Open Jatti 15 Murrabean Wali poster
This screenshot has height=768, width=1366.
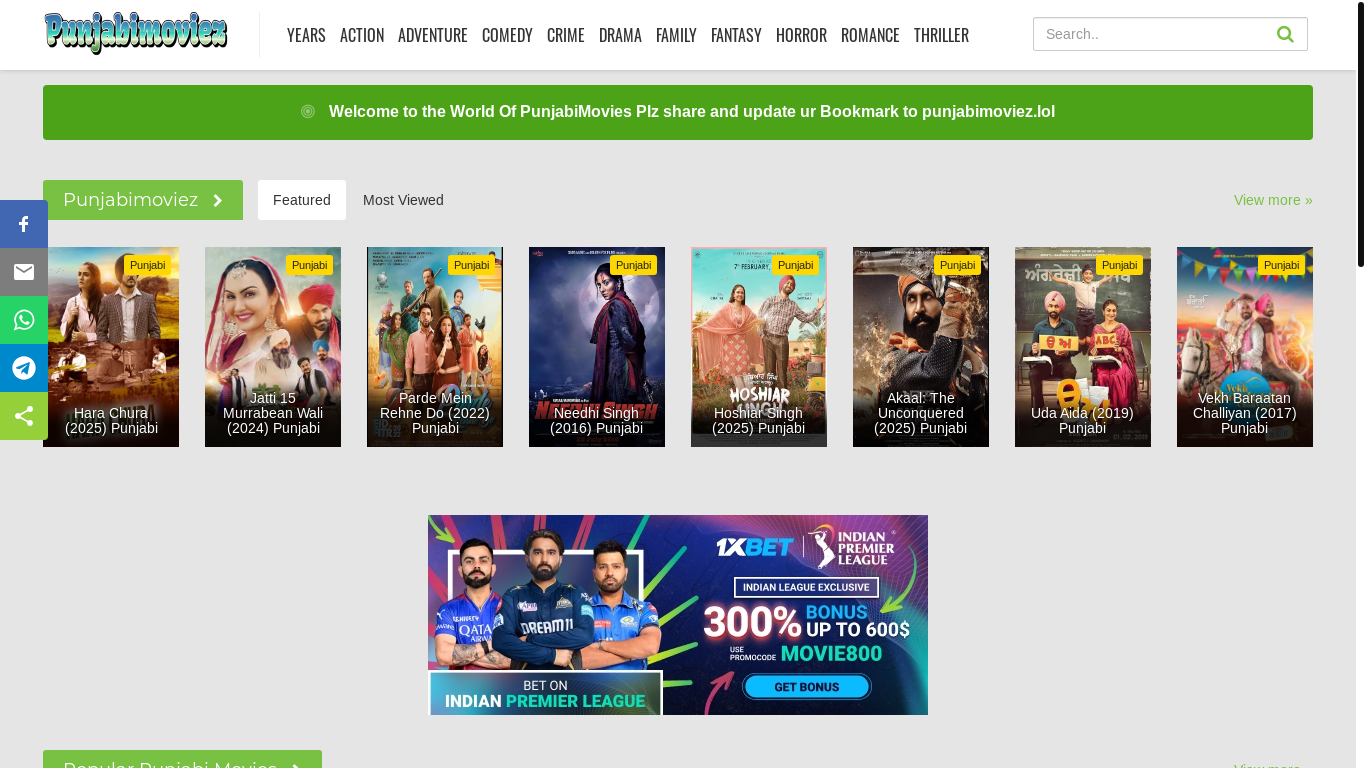[x=273, y=347]
